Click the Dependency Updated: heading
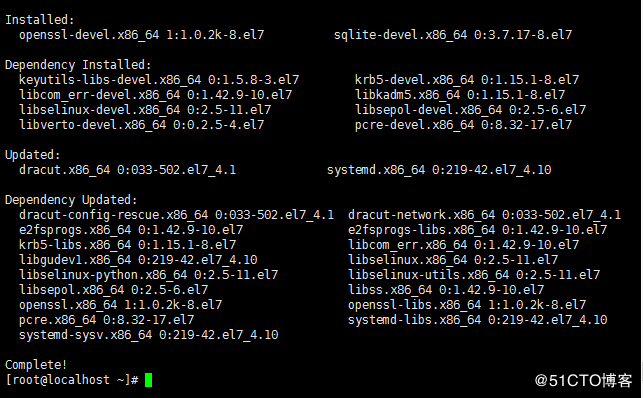This screenshot has height=398, width=643. (71, 200)
